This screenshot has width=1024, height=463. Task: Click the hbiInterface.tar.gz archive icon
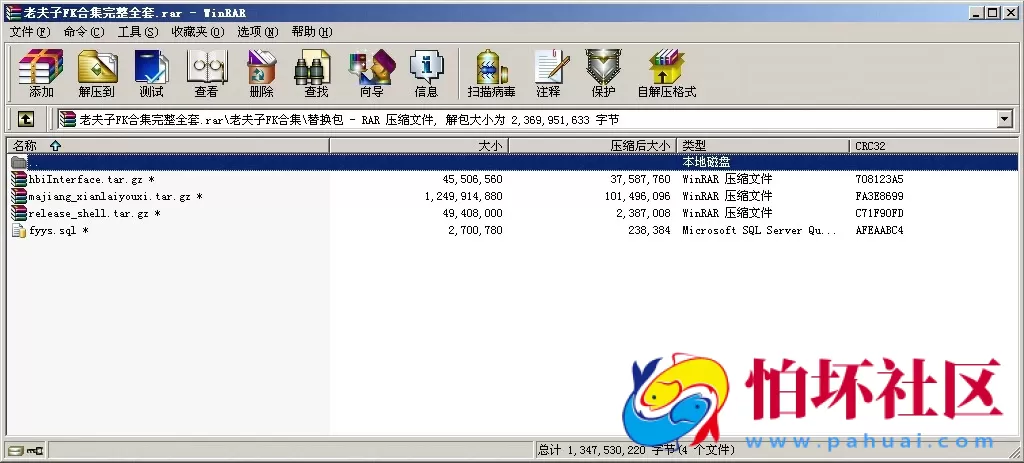tap(19, 179)
